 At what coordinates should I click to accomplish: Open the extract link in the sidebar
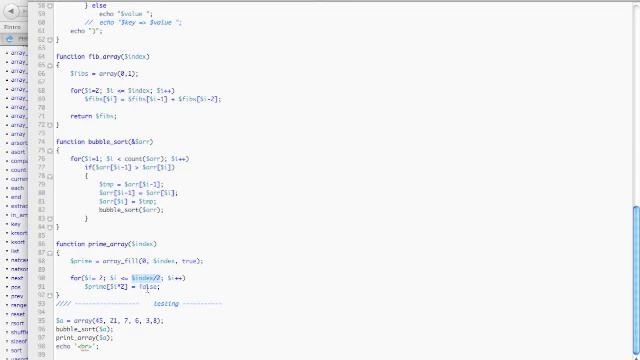pos(19,206)
